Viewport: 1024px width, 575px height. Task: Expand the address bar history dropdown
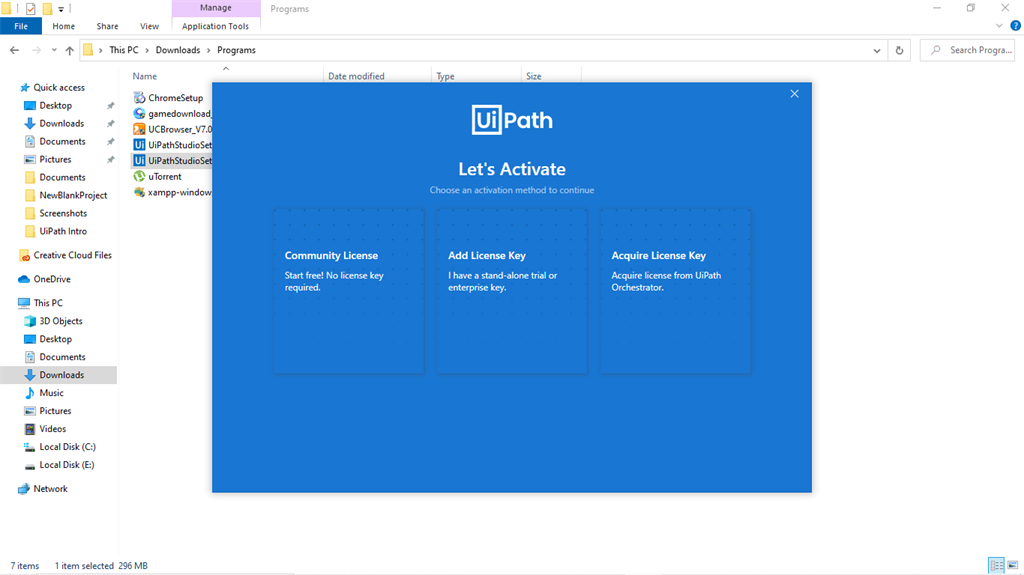[x=876, y=50]
